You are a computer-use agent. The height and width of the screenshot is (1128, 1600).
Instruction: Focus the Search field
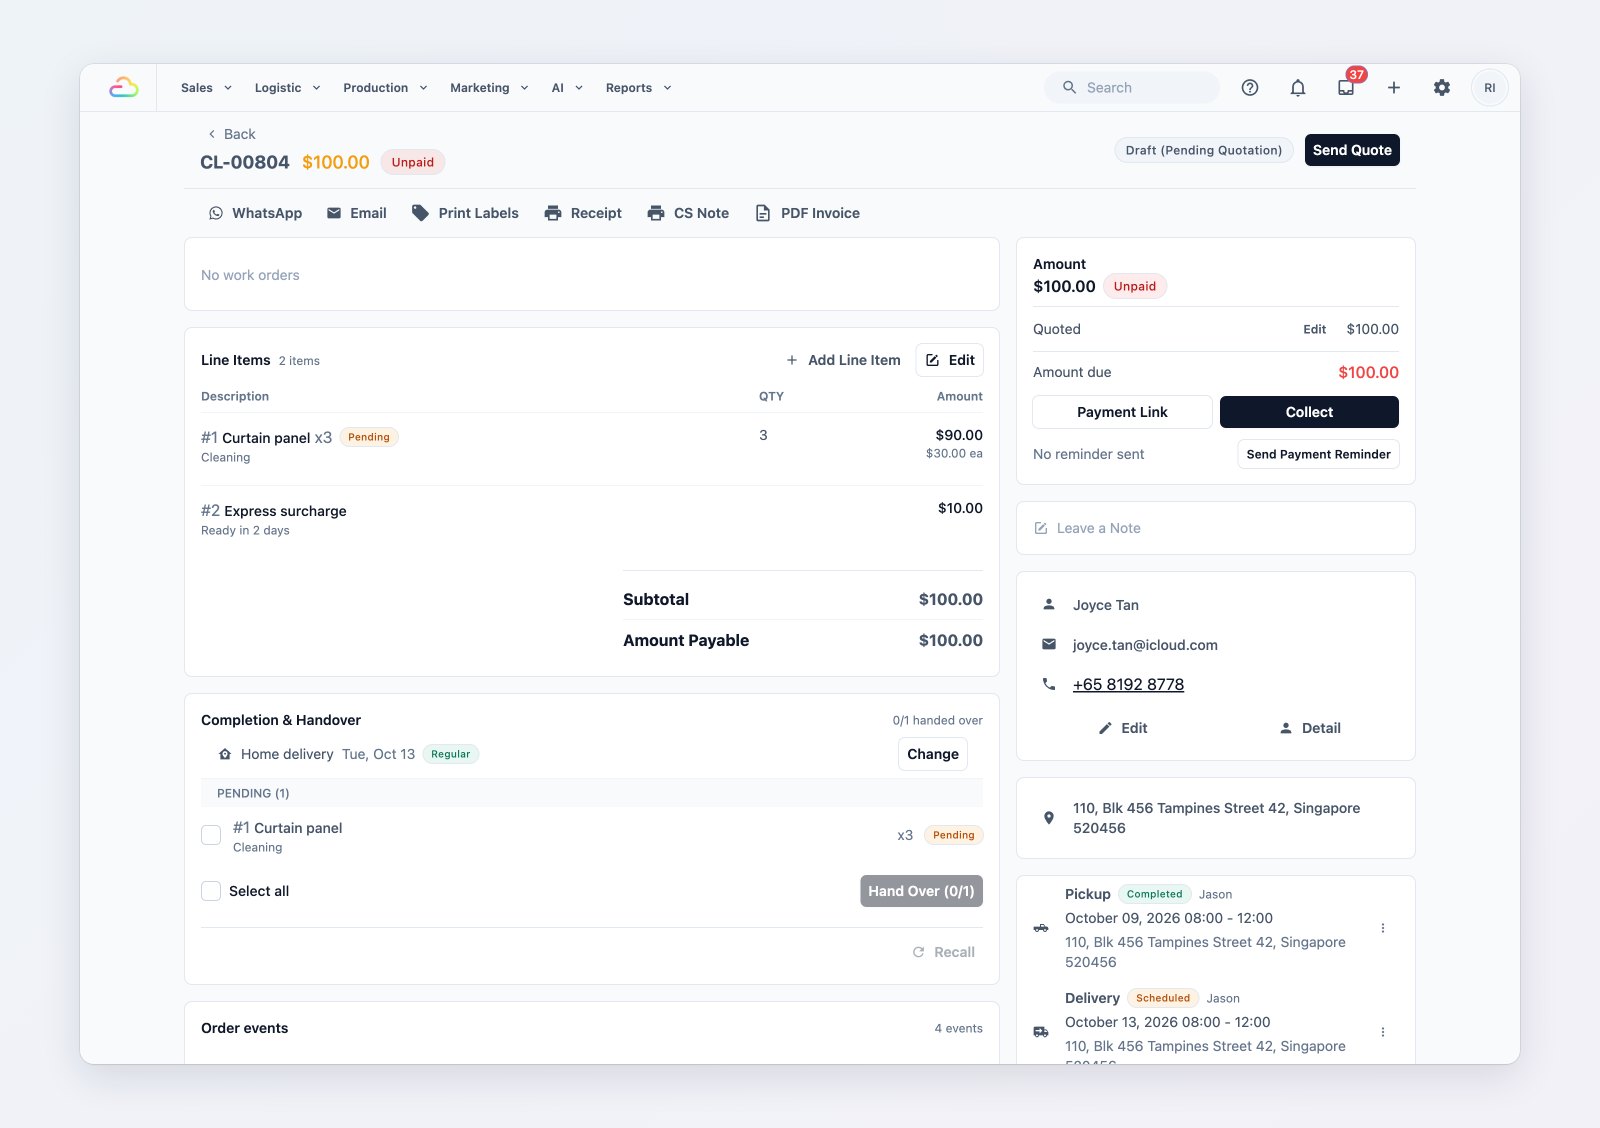(x=1132, y=88)
